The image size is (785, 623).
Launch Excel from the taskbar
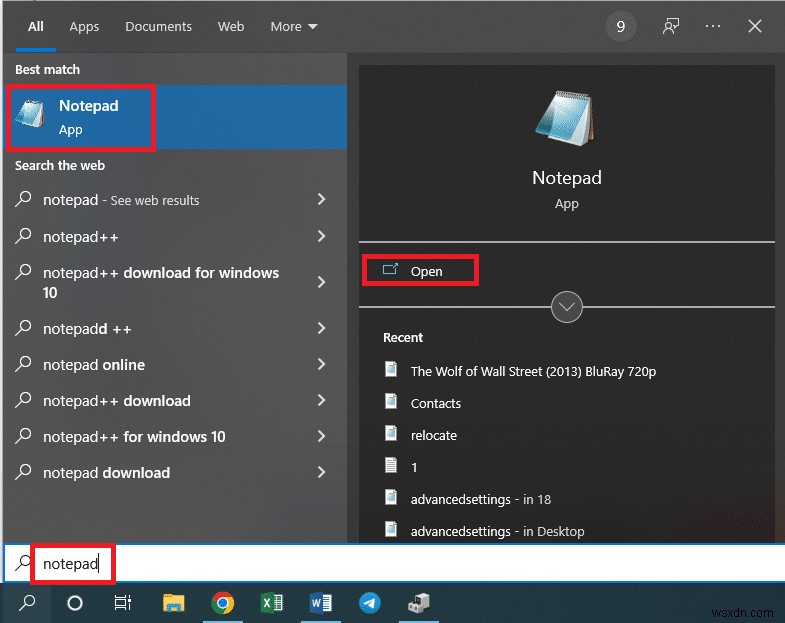[272, 602]
